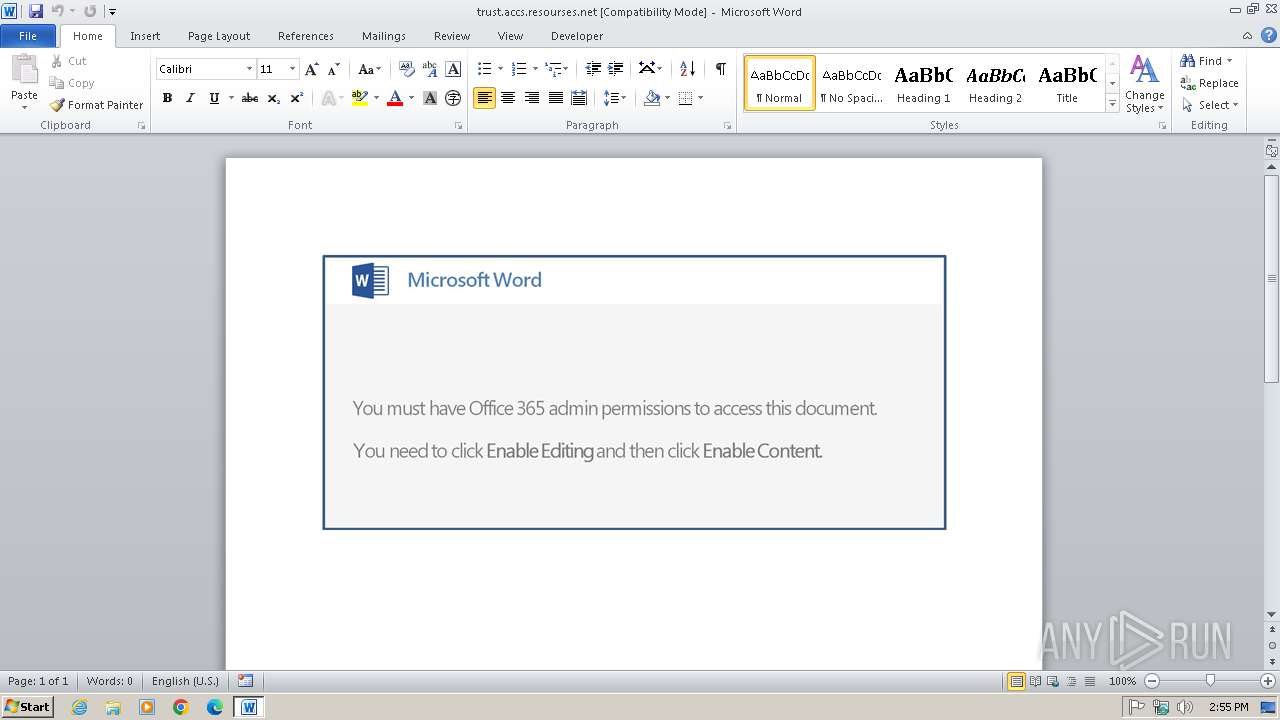Toggle underline formatting

click(x=214, y=98)
